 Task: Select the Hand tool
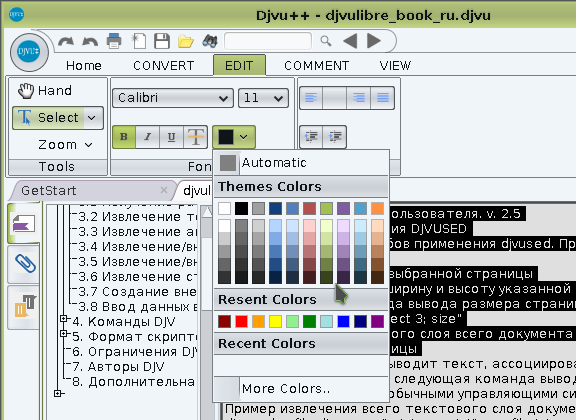[x=44, y=90]
